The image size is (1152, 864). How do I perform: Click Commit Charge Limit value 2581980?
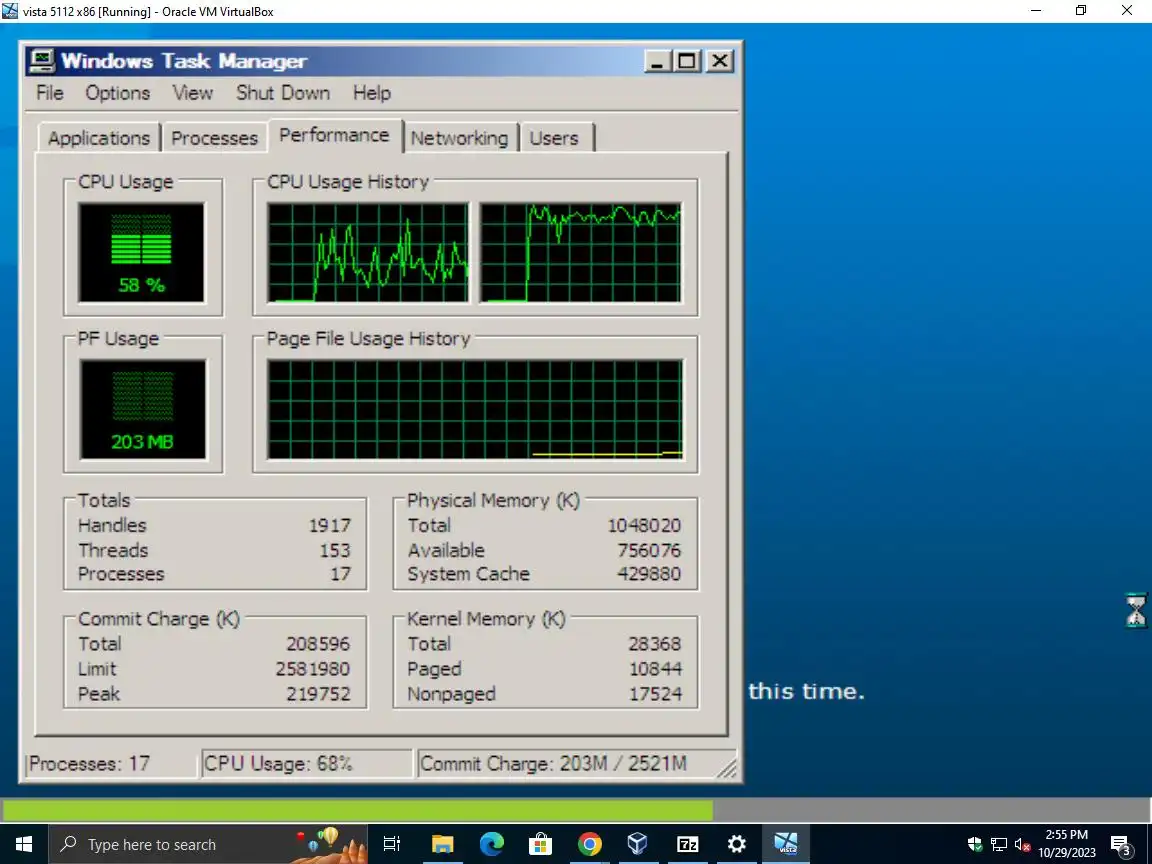[x=312, y=669]
